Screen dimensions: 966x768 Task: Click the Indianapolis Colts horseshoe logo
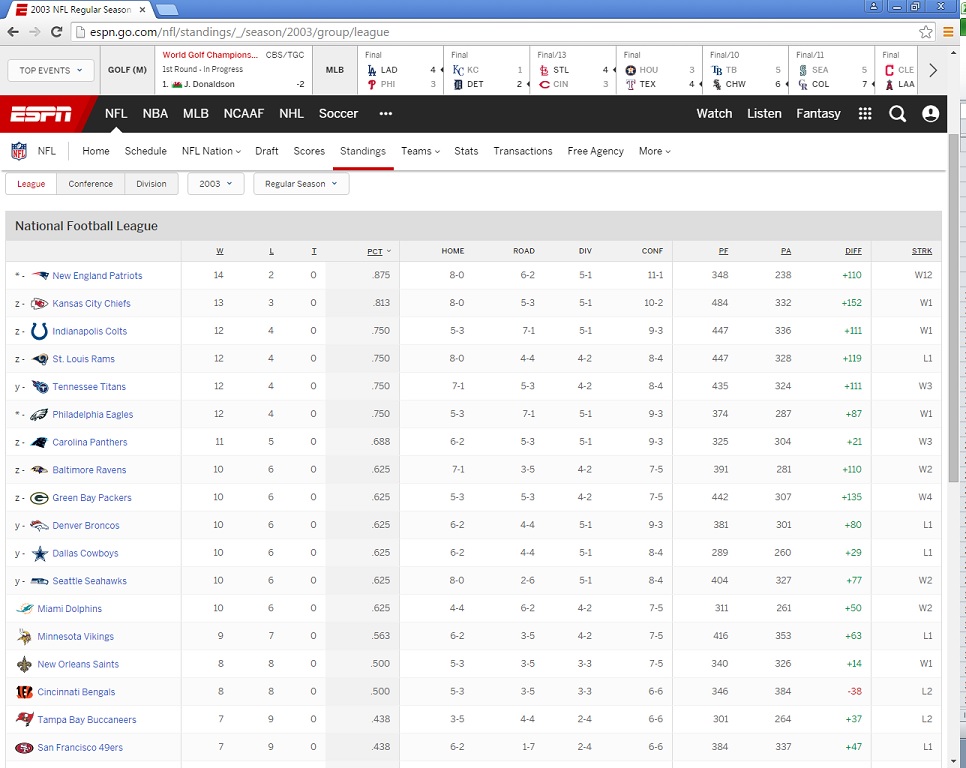point(39,331)
